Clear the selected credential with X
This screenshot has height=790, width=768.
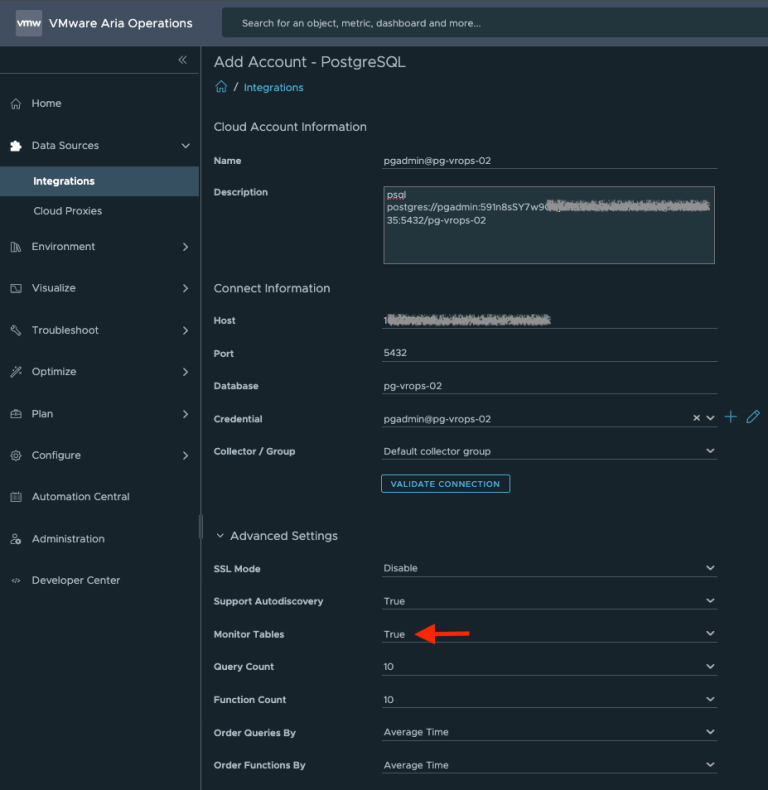[696, 418]
